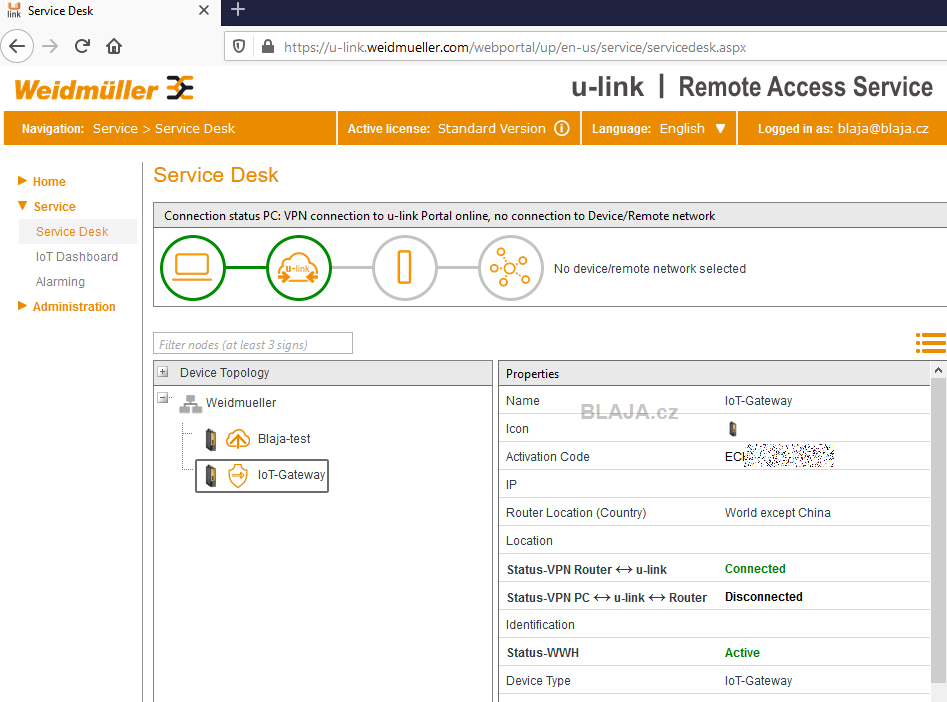The width and height of the screenshot is (947, 702).
Task: Open a new browser tab with plus
Action: [x=238, y=10]
